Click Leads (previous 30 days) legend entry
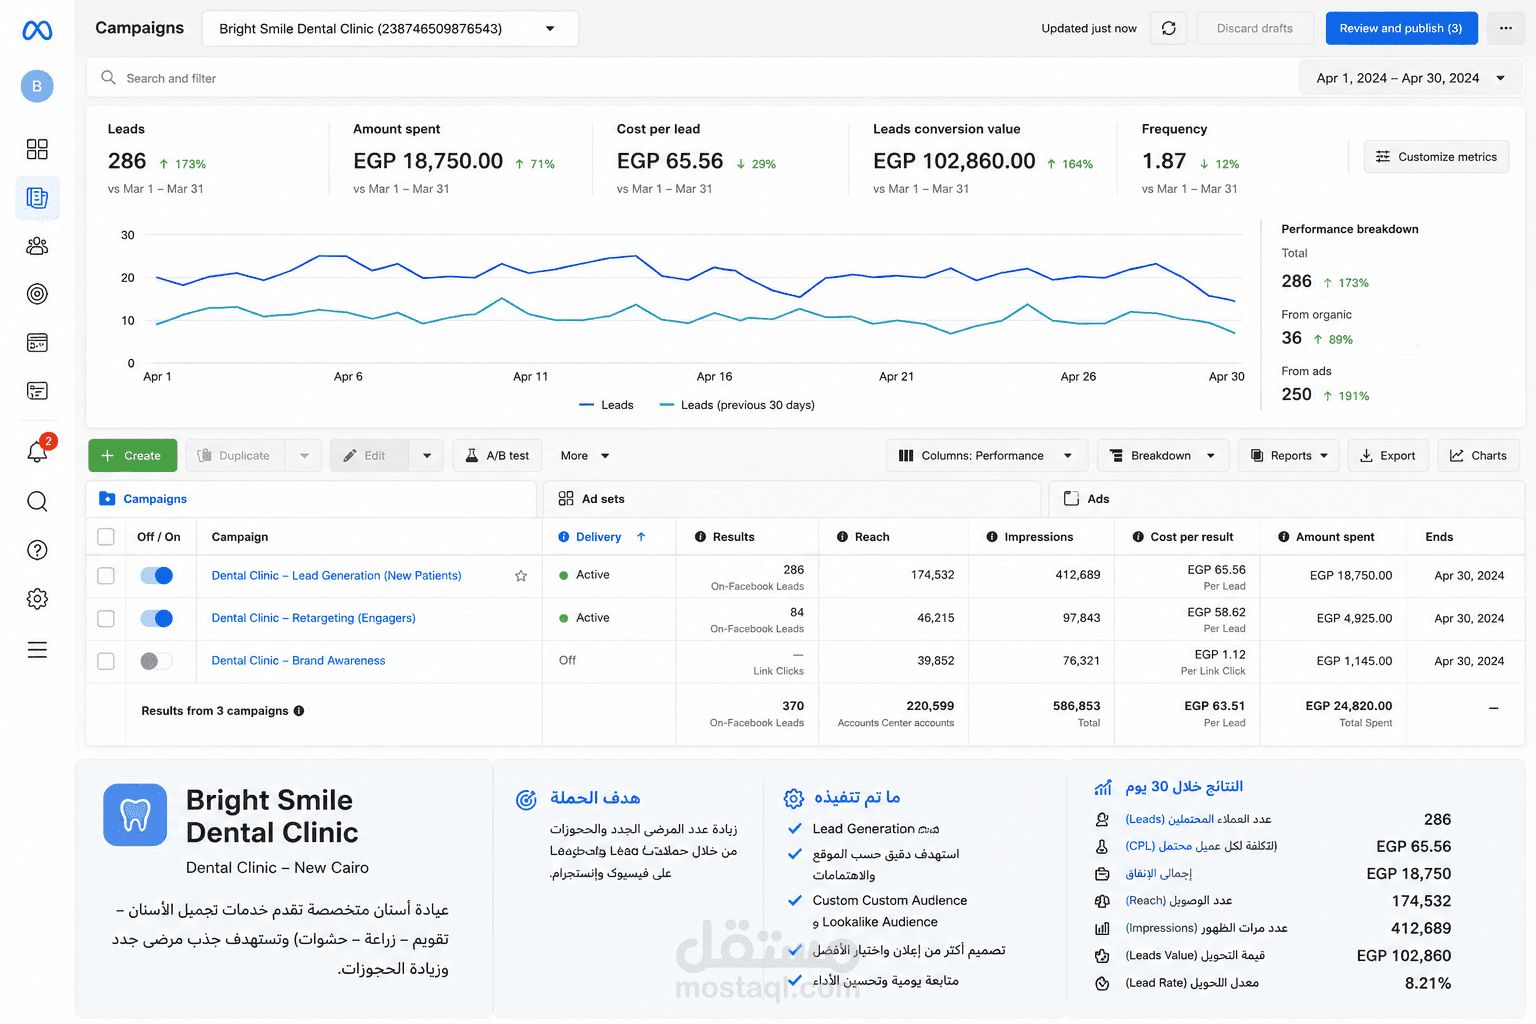Screen dimensions: 1536x1024 (x=737, y=405)
